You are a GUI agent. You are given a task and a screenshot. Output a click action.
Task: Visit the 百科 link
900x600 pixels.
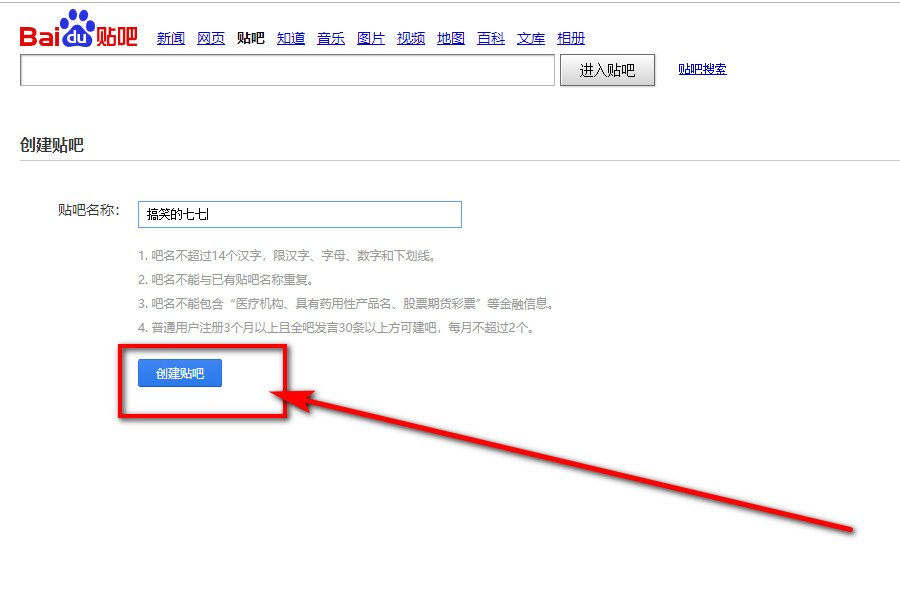point(490,39)
